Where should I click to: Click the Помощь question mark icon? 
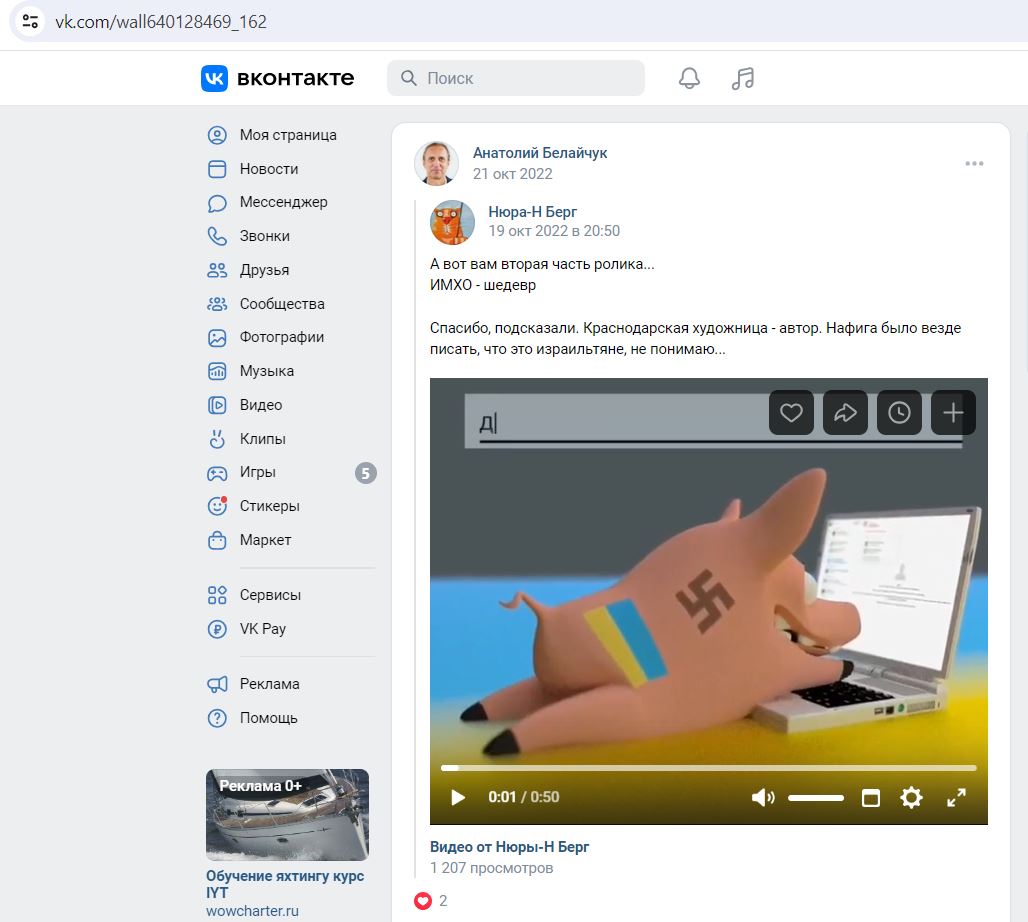(x=217, y=718)
